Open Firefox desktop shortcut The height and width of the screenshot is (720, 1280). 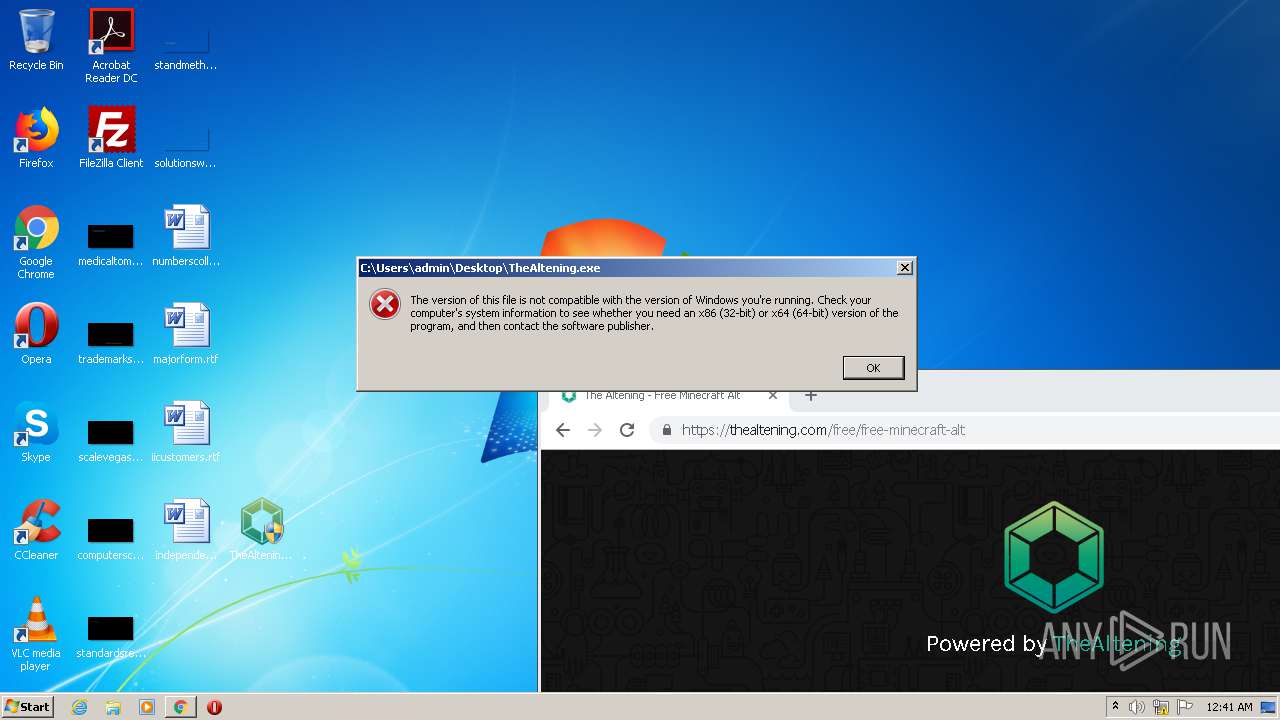[36, 137]
